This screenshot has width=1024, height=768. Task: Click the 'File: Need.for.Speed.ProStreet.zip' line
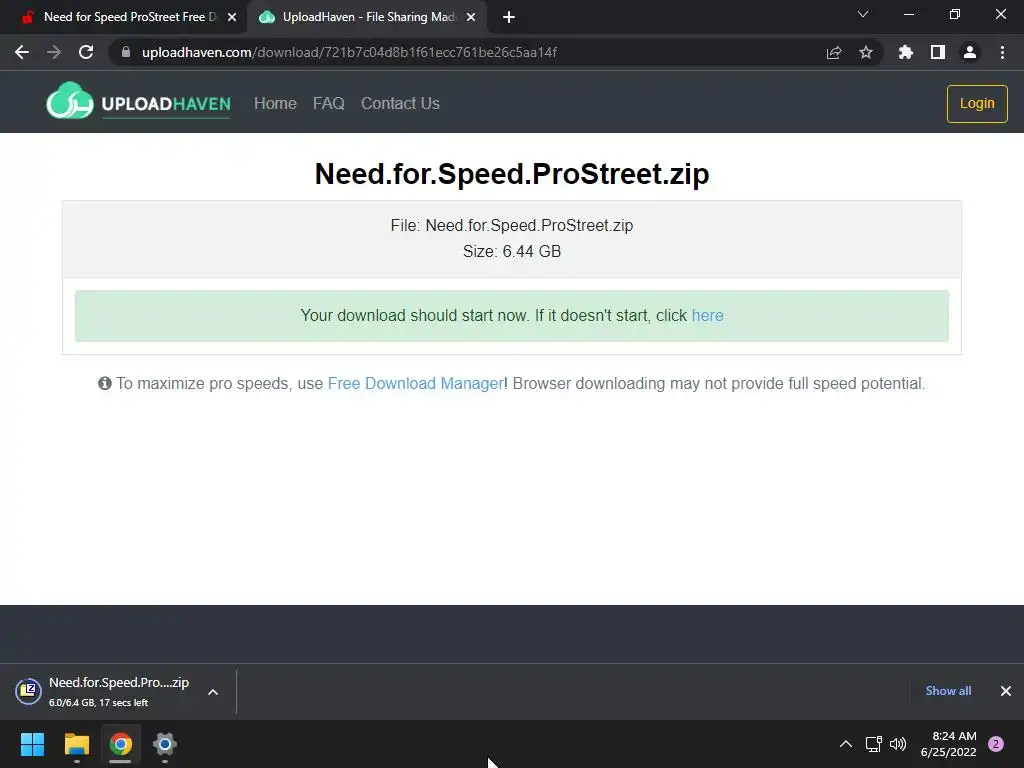512,225
